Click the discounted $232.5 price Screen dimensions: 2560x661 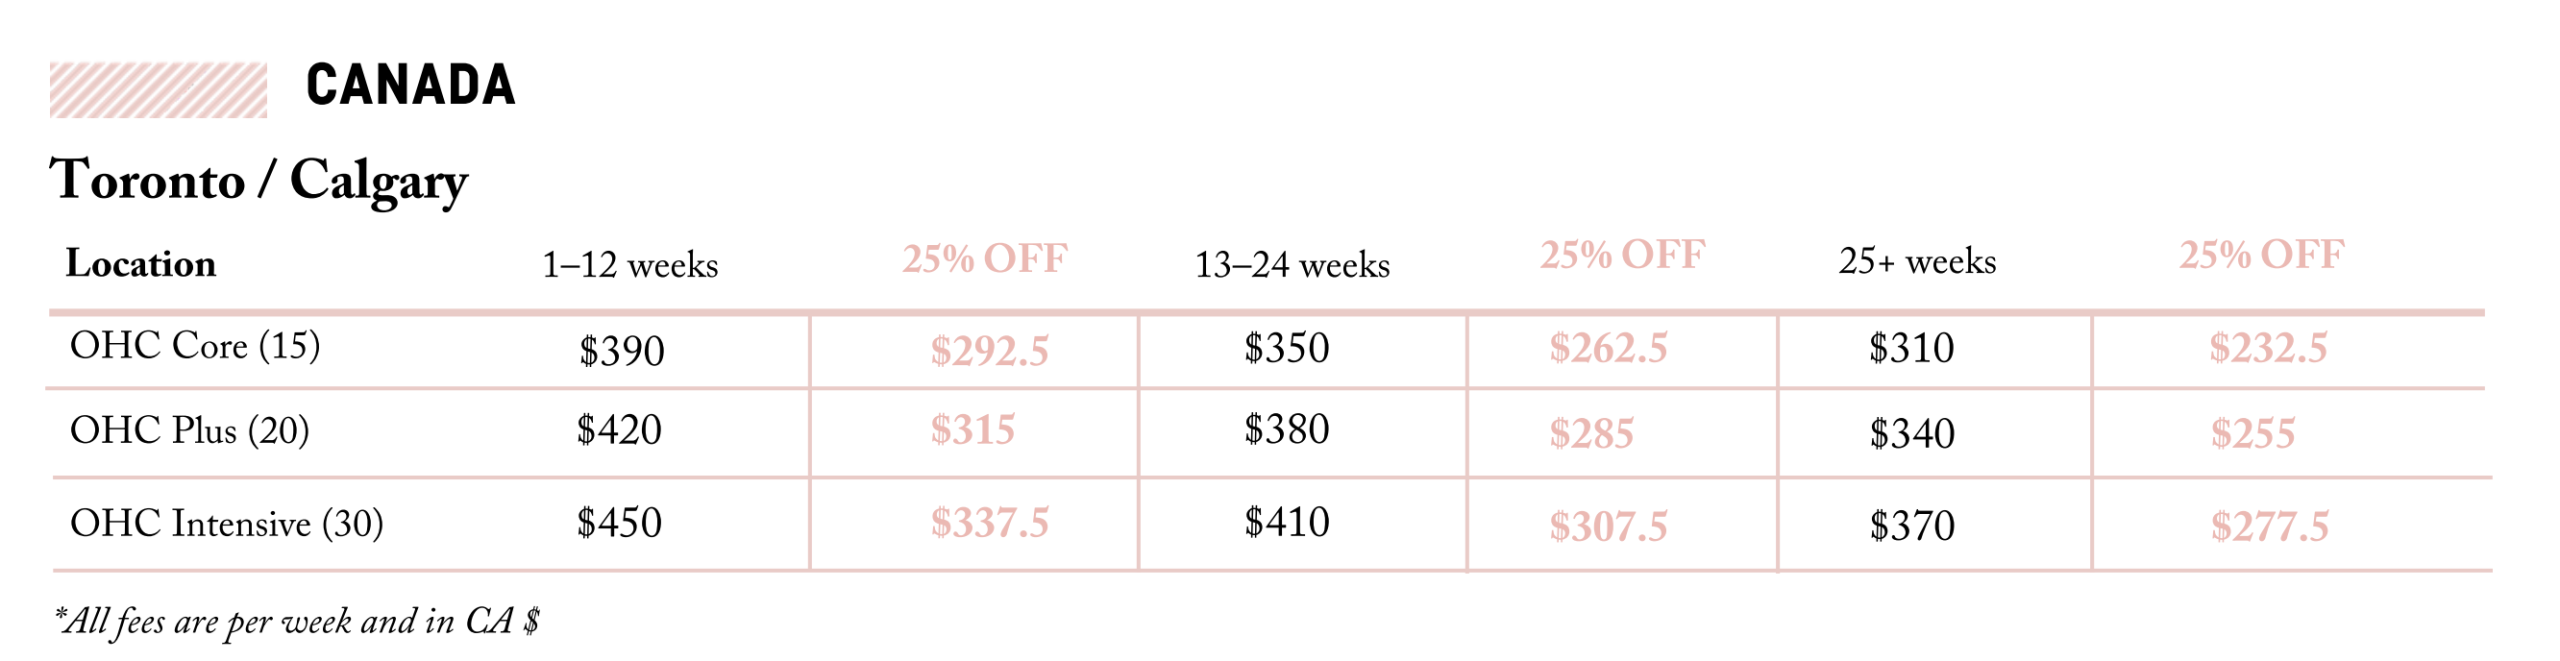[x=2268, y=348]
